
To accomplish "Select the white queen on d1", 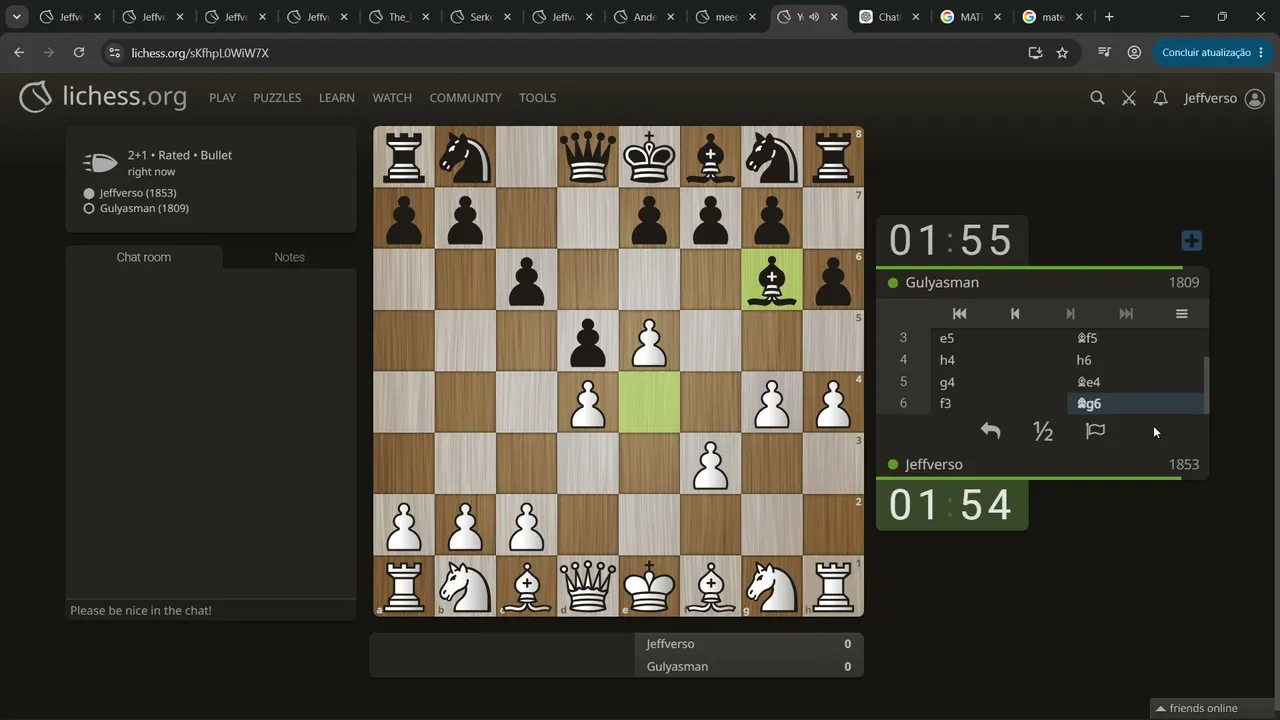I will click(588, 586).
